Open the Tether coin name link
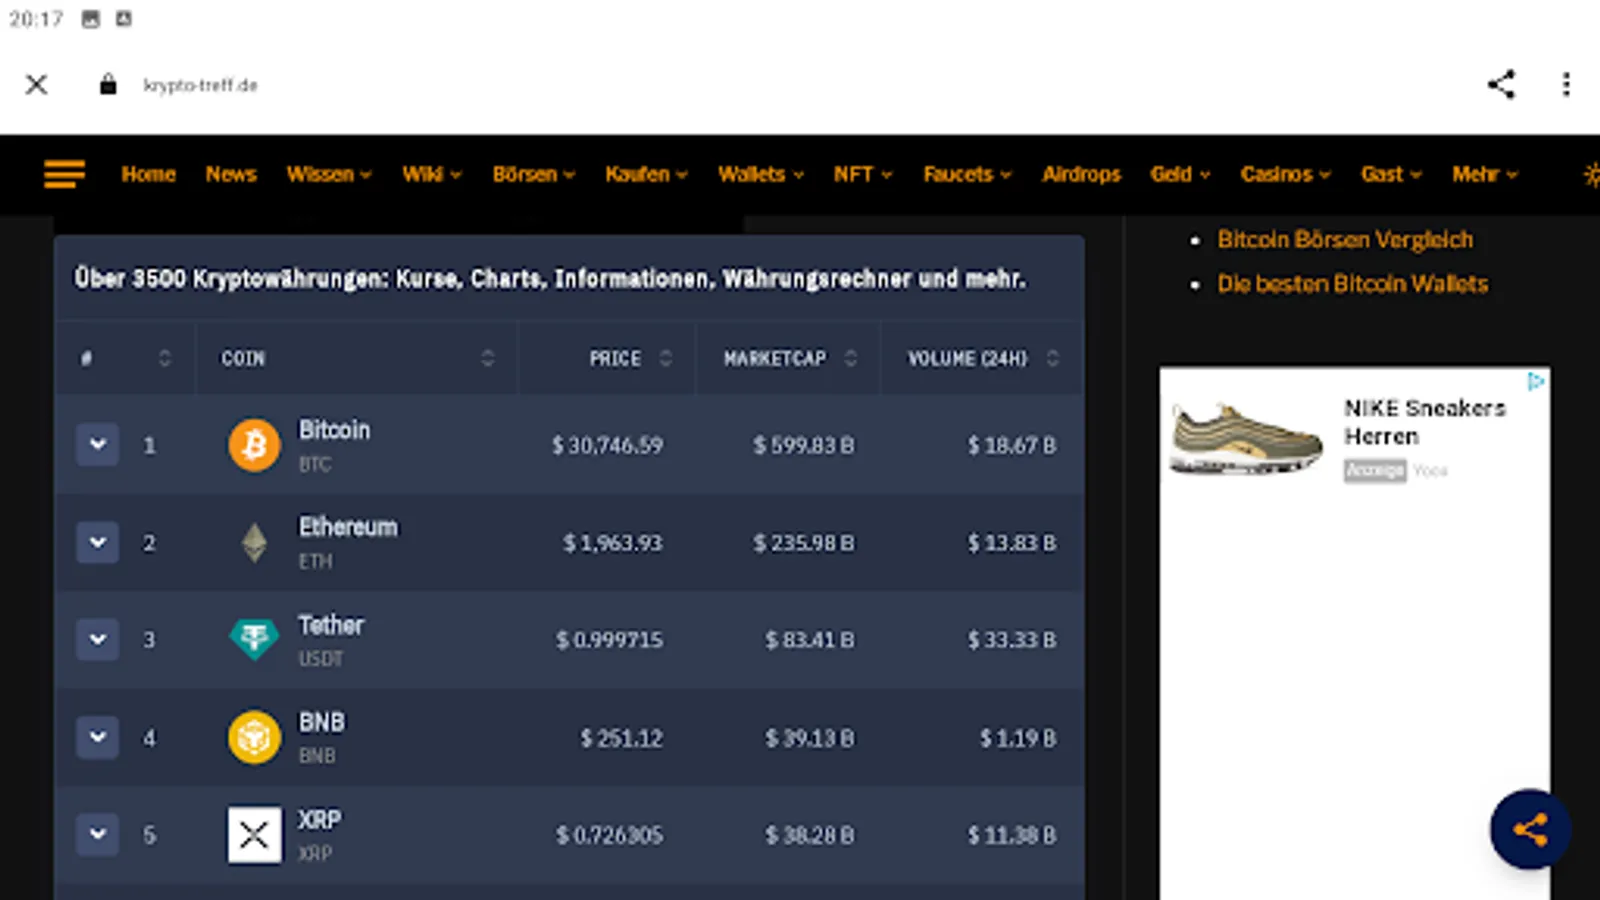 click(331, 625)
